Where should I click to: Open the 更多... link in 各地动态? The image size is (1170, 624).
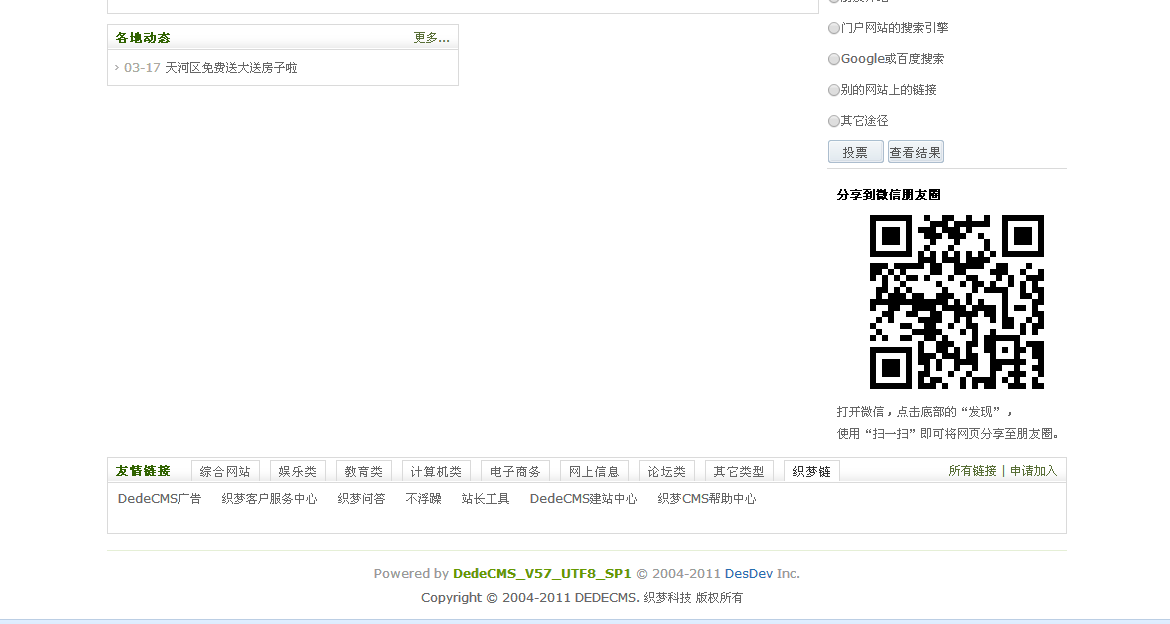click(x=431, y=37)
